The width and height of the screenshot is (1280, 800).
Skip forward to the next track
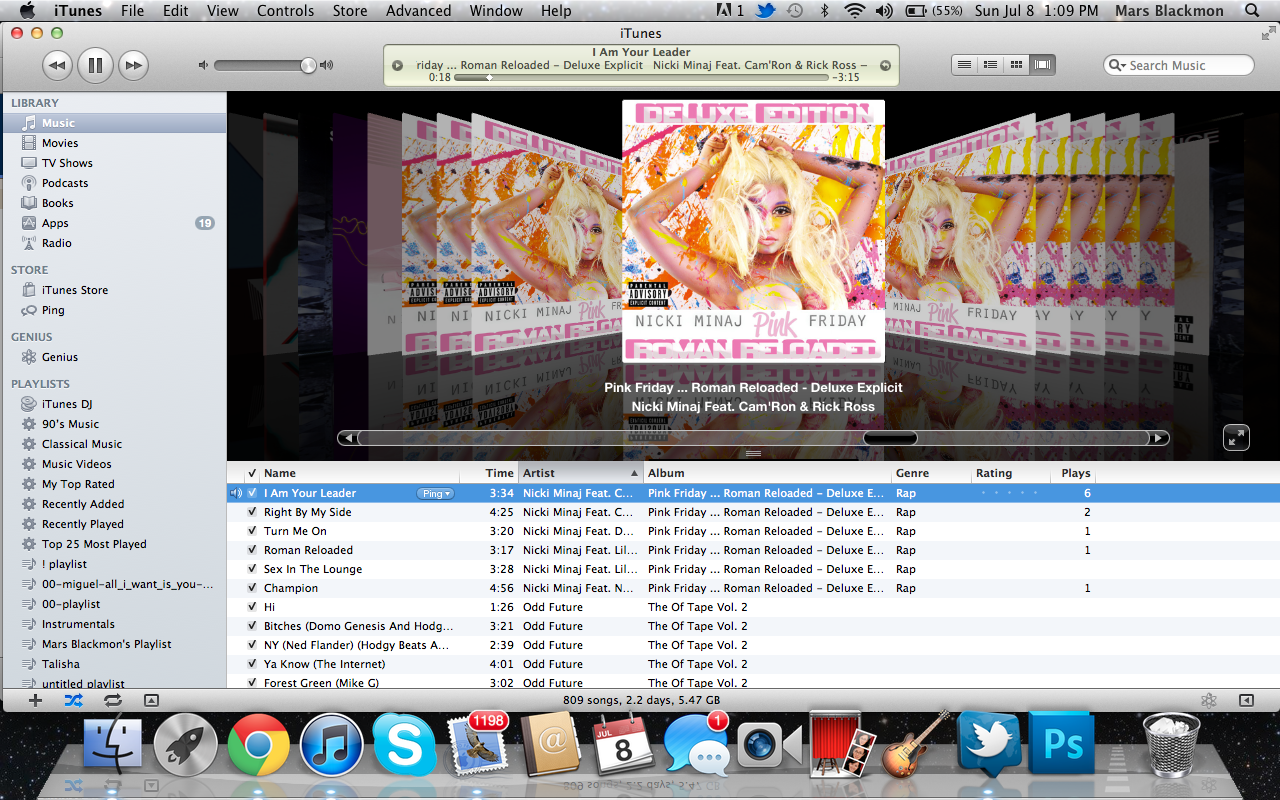click(x=133, y=66)
